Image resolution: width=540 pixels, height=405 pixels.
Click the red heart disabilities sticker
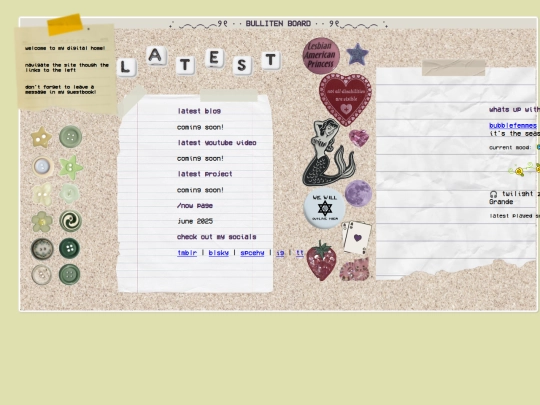(345, 99)
